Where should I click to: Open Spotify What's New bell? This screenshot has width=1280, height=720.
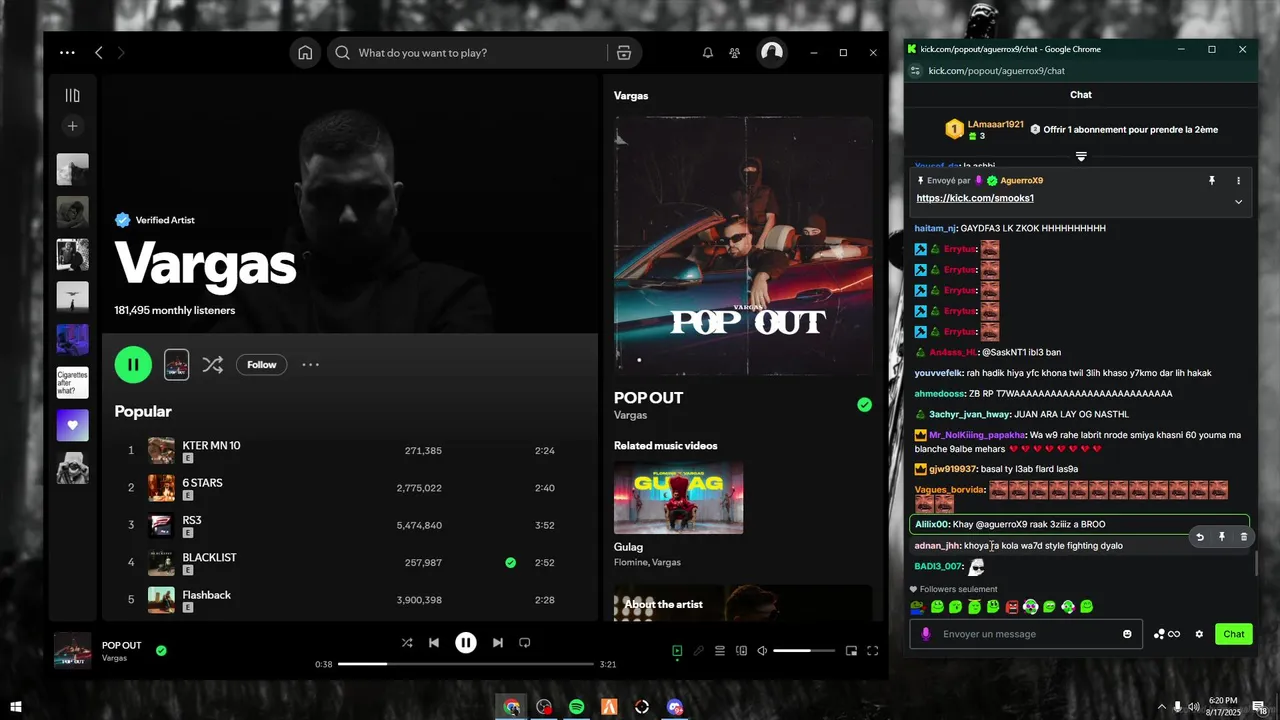[x=708, y=53]
